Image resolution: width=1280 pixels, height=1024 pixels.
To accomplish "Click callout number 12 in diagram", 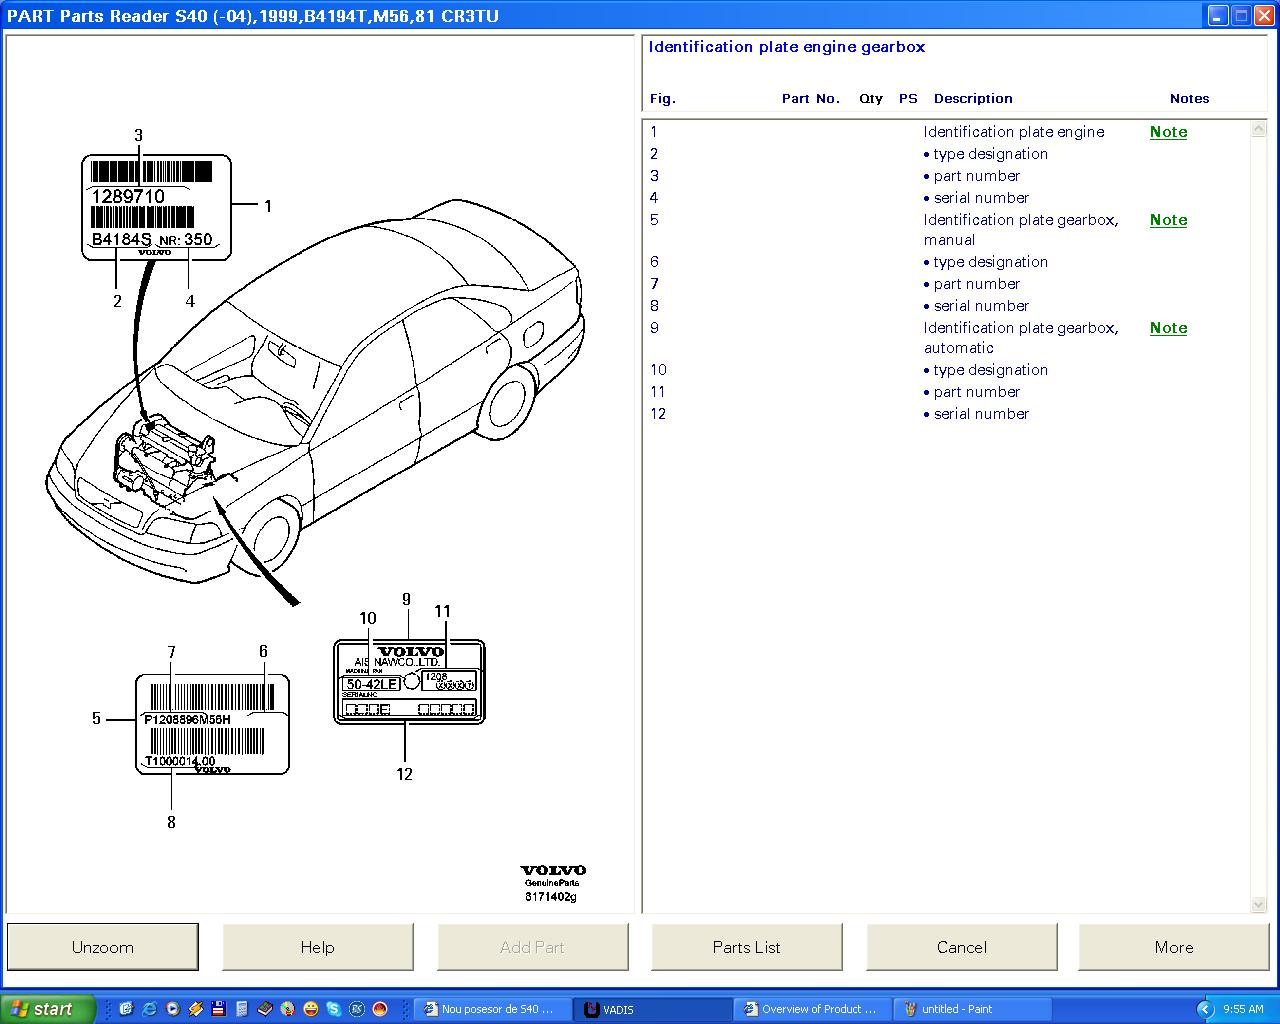I will coord(404,774).
